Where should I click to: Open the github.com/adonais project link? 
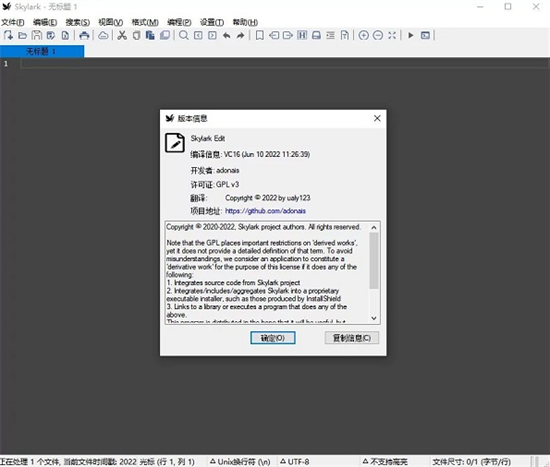[x=265, y=211]
